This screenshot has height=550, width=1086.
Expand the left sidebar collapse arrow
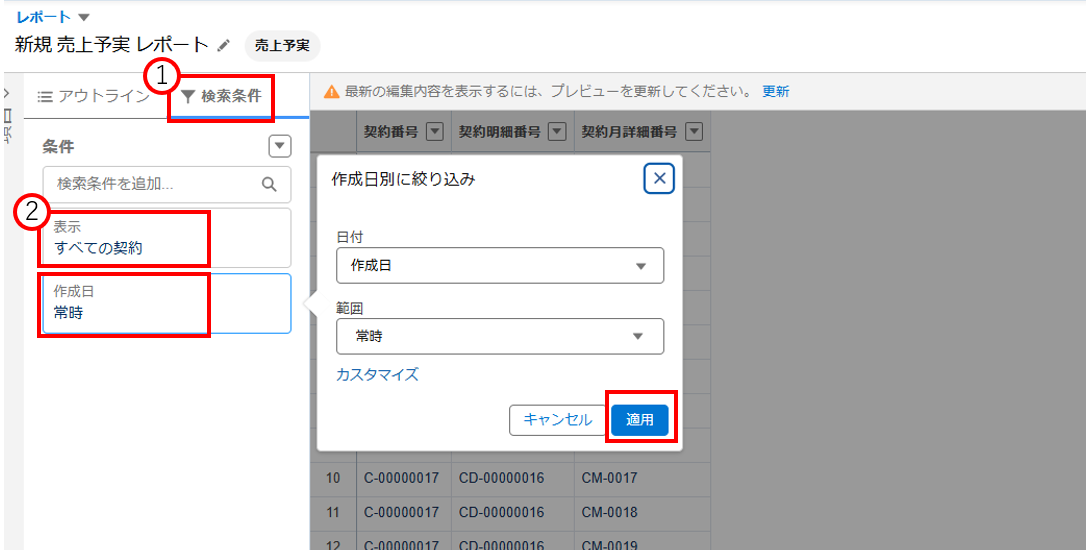[x=8, y=91]
